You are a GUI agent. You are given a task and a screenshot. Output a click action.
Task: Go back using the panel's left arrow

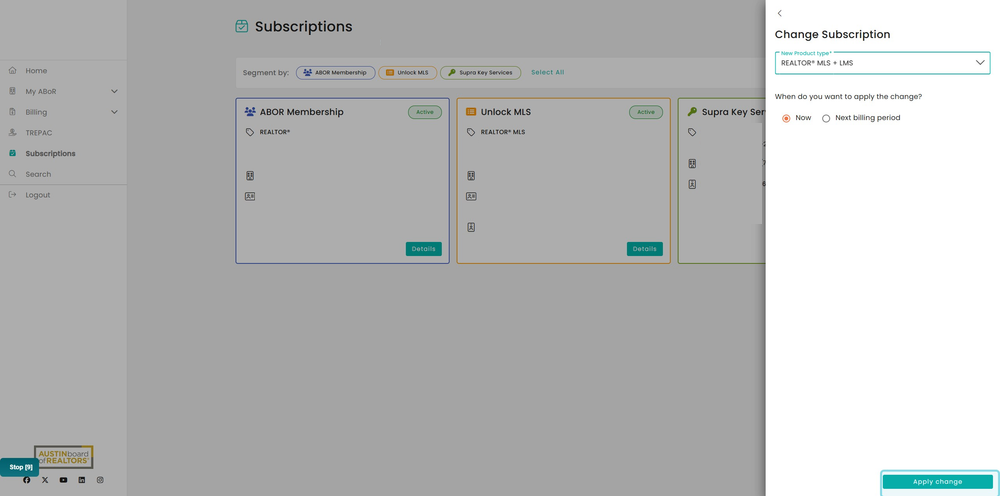tap(779, 13)
